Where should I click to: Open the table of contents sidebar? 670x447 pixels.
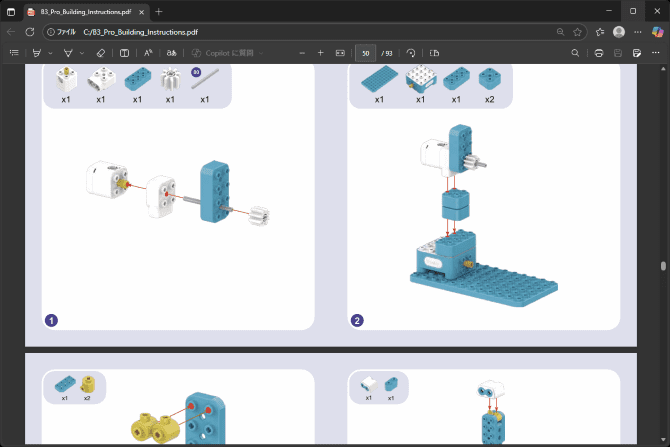point(13,52)
